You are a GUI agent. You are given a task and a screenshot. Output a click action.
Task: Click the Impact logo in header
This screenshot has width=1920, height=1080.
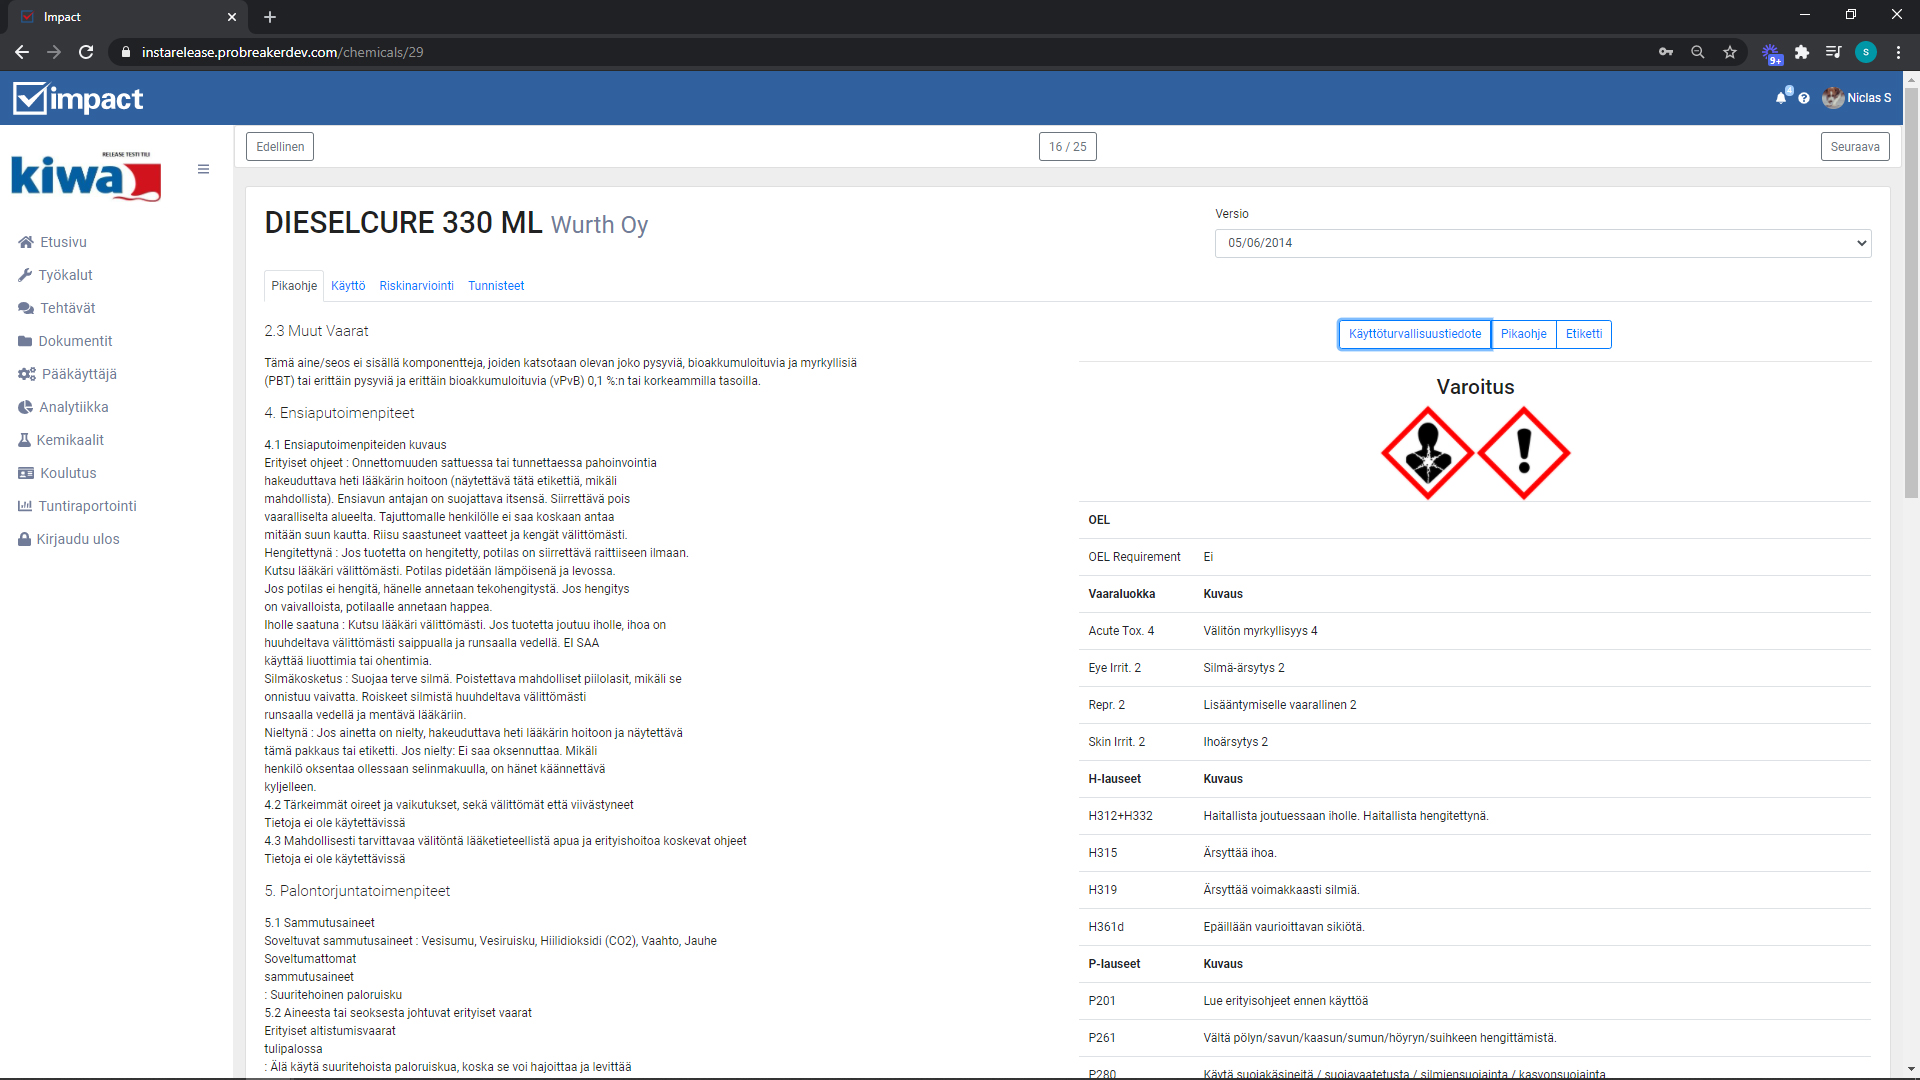pos(78,98)
